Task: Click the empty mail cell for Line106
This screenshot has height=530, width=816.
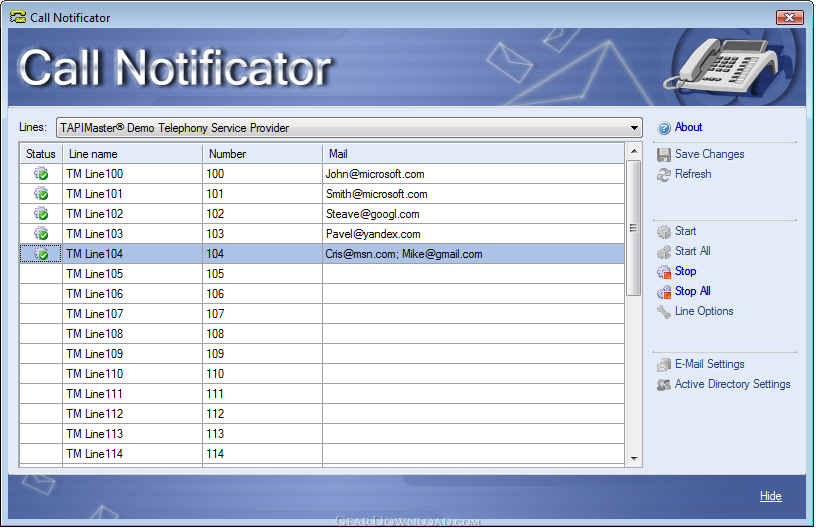Action: coord(473,294)
